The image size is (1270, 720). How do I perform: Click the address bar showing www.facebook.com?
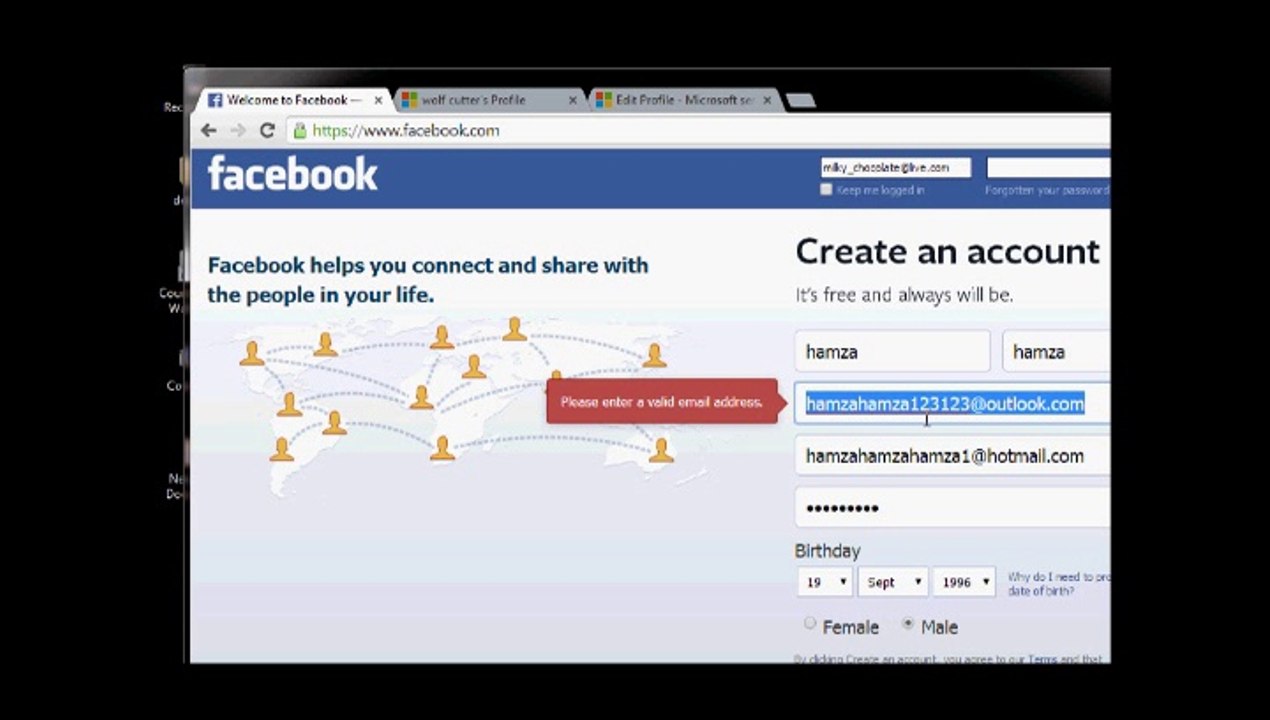pyautogui.click(x=700, y=130)
